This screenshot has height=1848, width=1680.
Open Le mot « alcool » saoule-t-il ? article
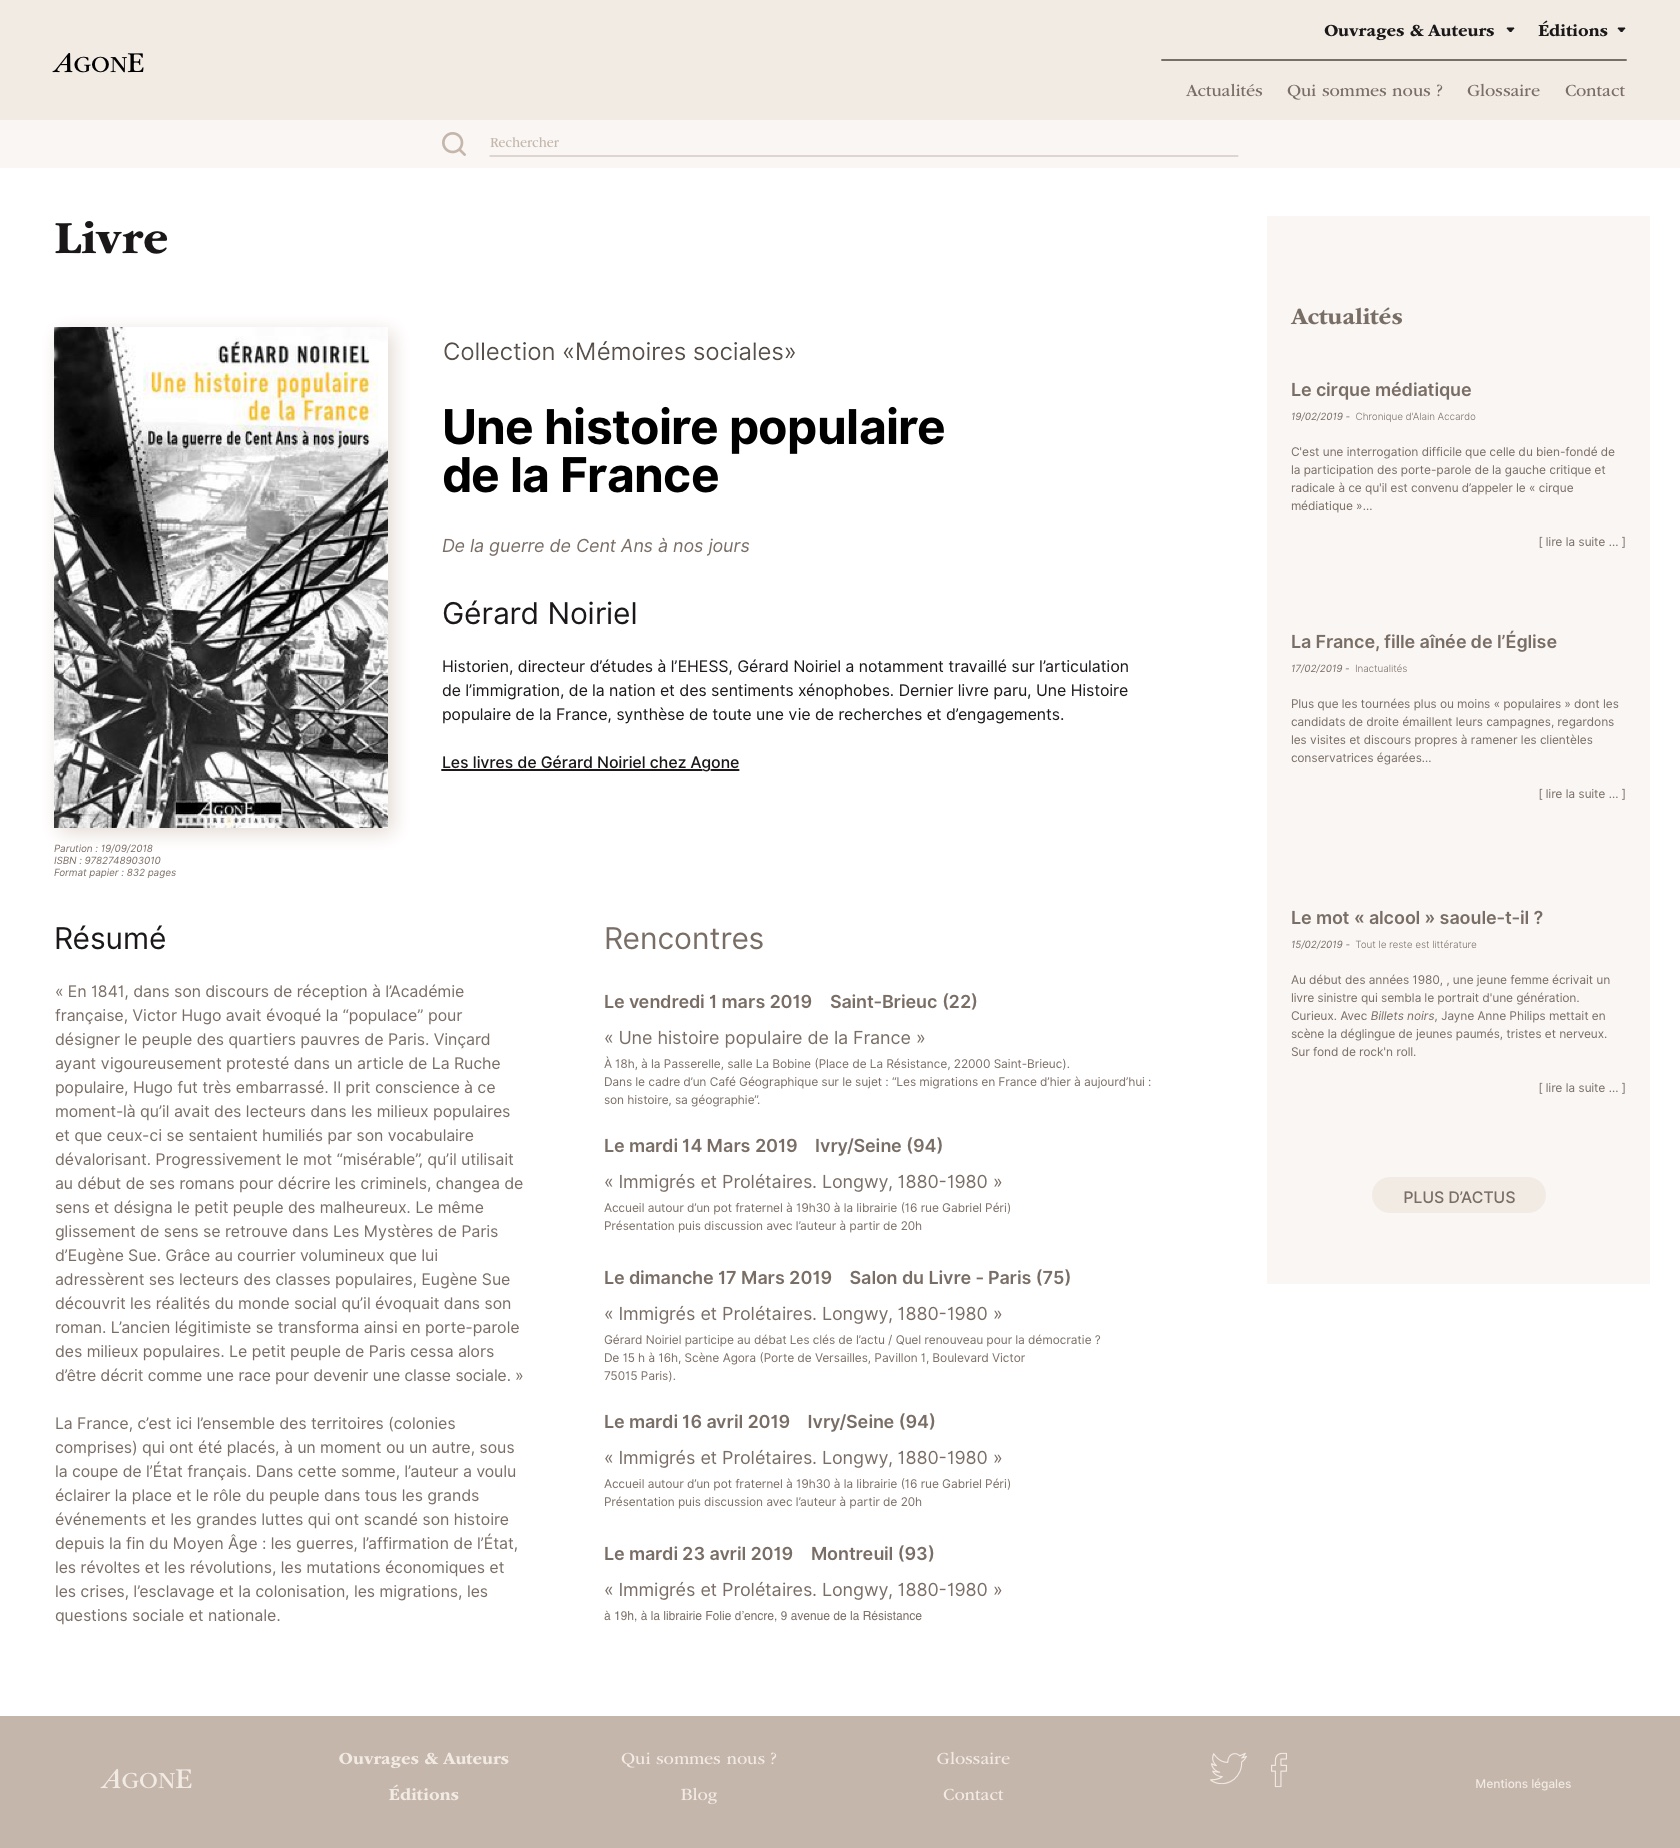(1416, 918)
